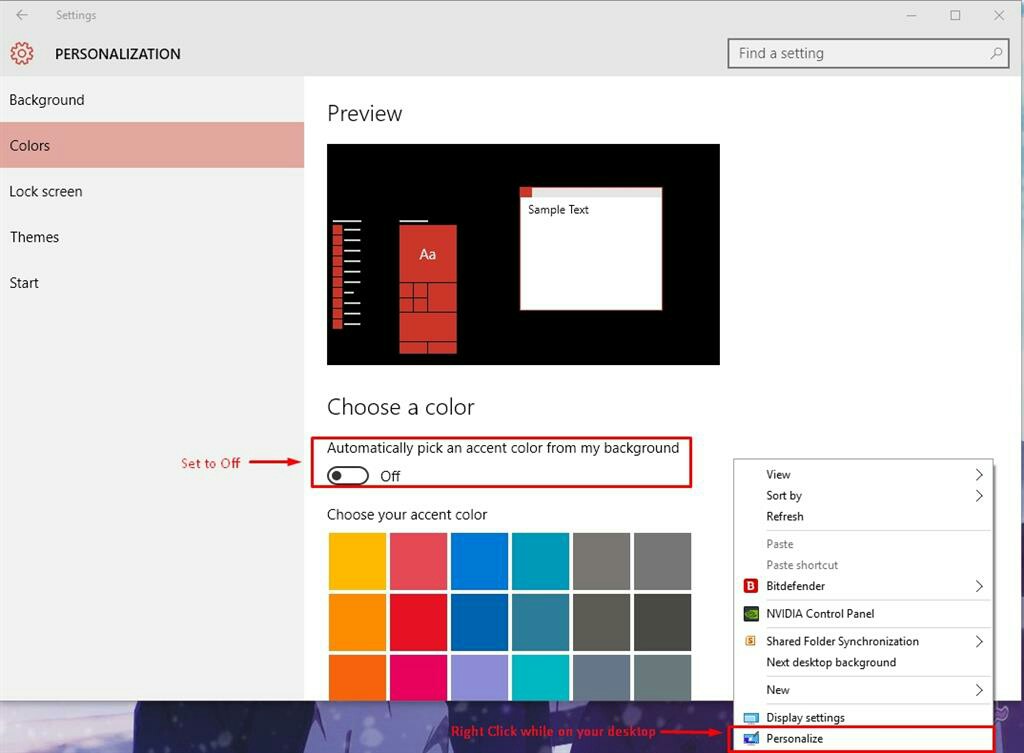Expand the New submenu
Viewport: 1024px width, 753px height.
pyautogui.click(x=778, y=689)
